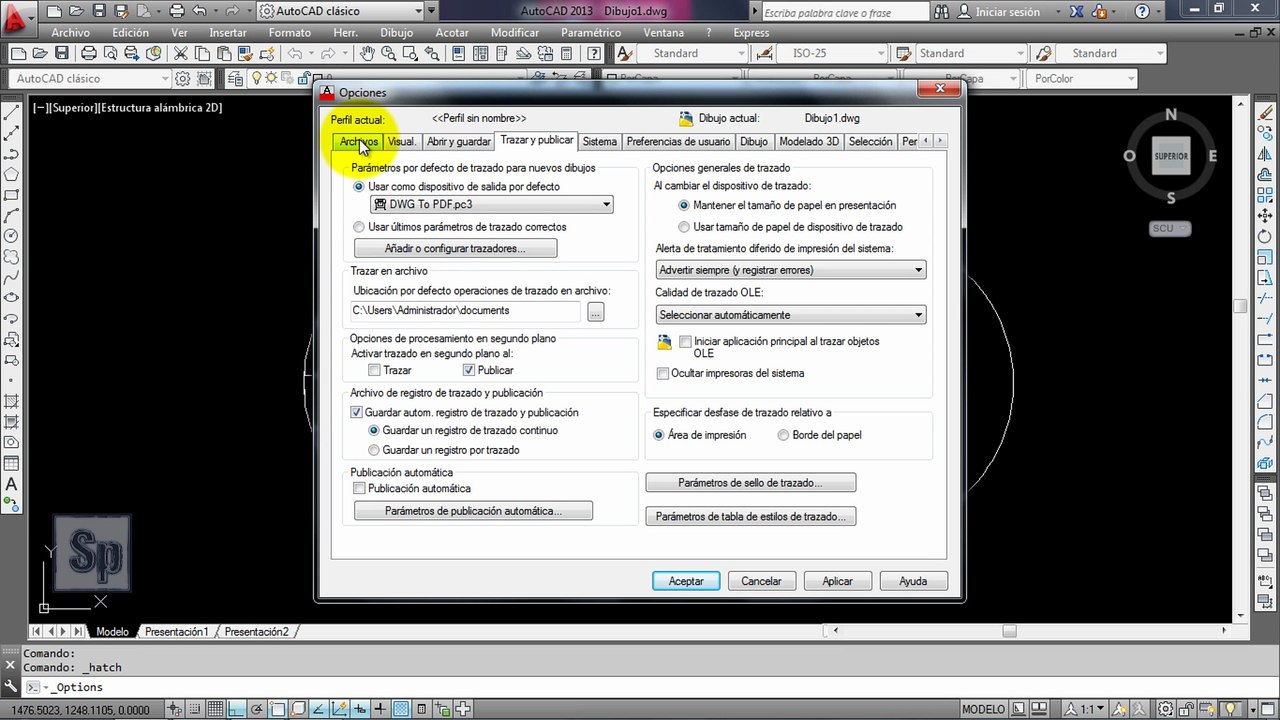Click Move tool in modify toolbar
Image resolution: width=1280 pixels, height=720 pixels.
pos(1265,216)
